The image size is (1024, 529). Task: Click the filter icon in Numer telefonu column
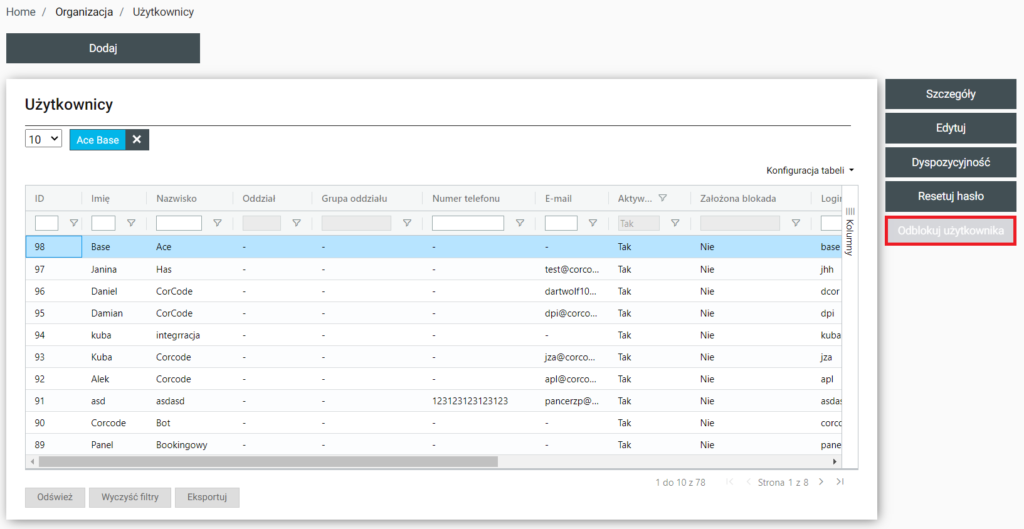(x=519, y=223)
